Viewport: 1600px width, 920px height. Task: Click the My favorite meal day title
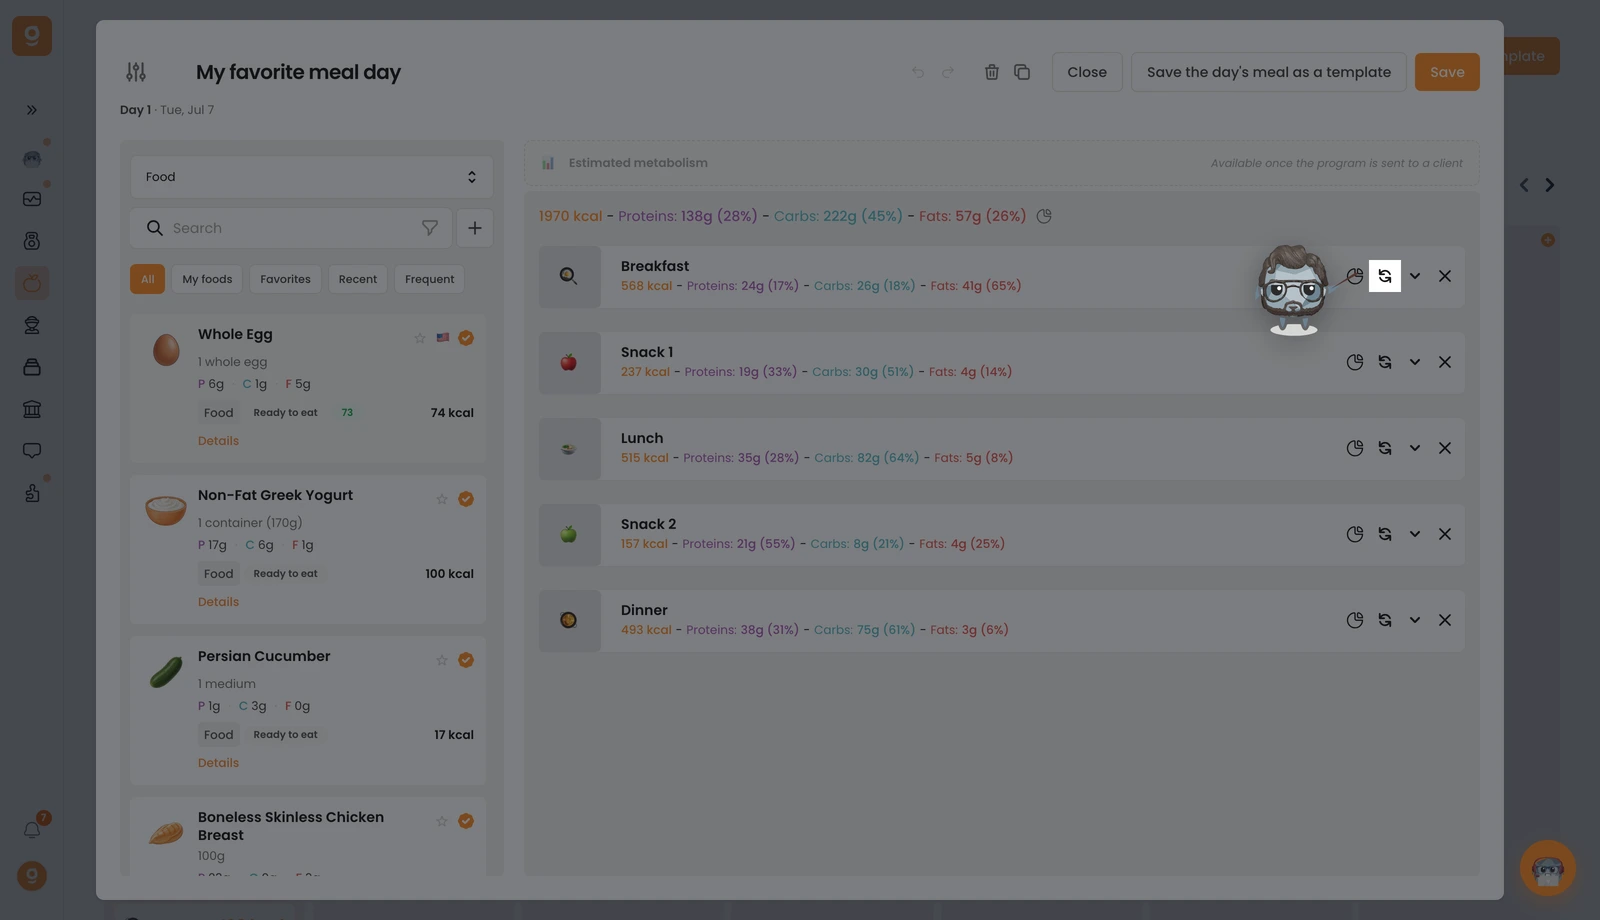pos(298,72)
